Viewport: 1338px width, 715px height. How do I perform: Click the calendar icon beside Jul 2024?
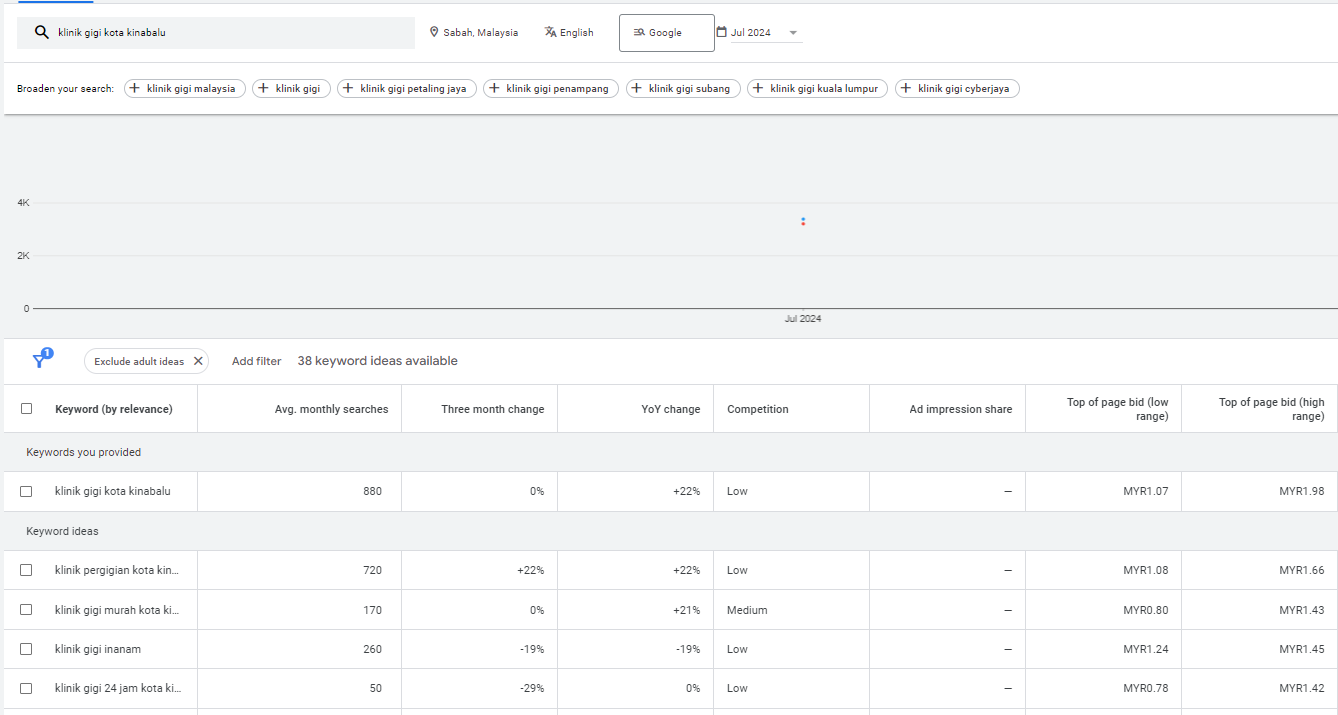(x=722, y=32)
